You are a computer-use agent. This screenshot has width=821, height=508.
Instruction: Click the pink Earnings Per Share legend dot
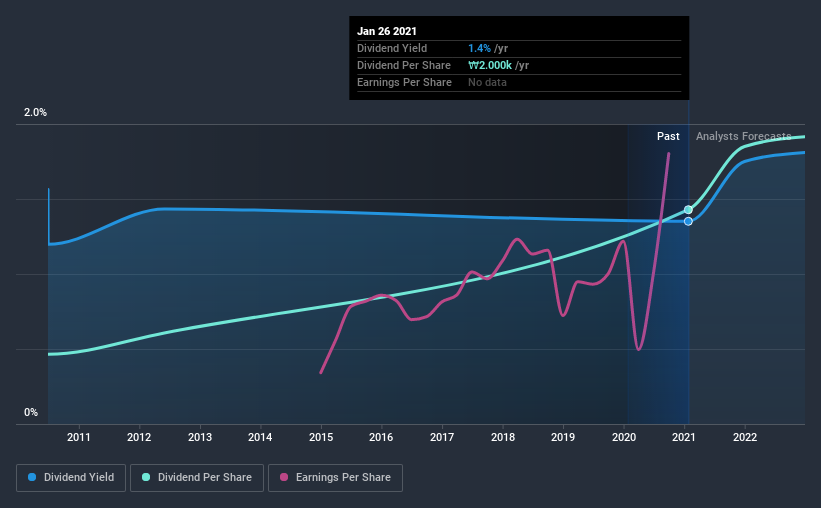point(284,477)
